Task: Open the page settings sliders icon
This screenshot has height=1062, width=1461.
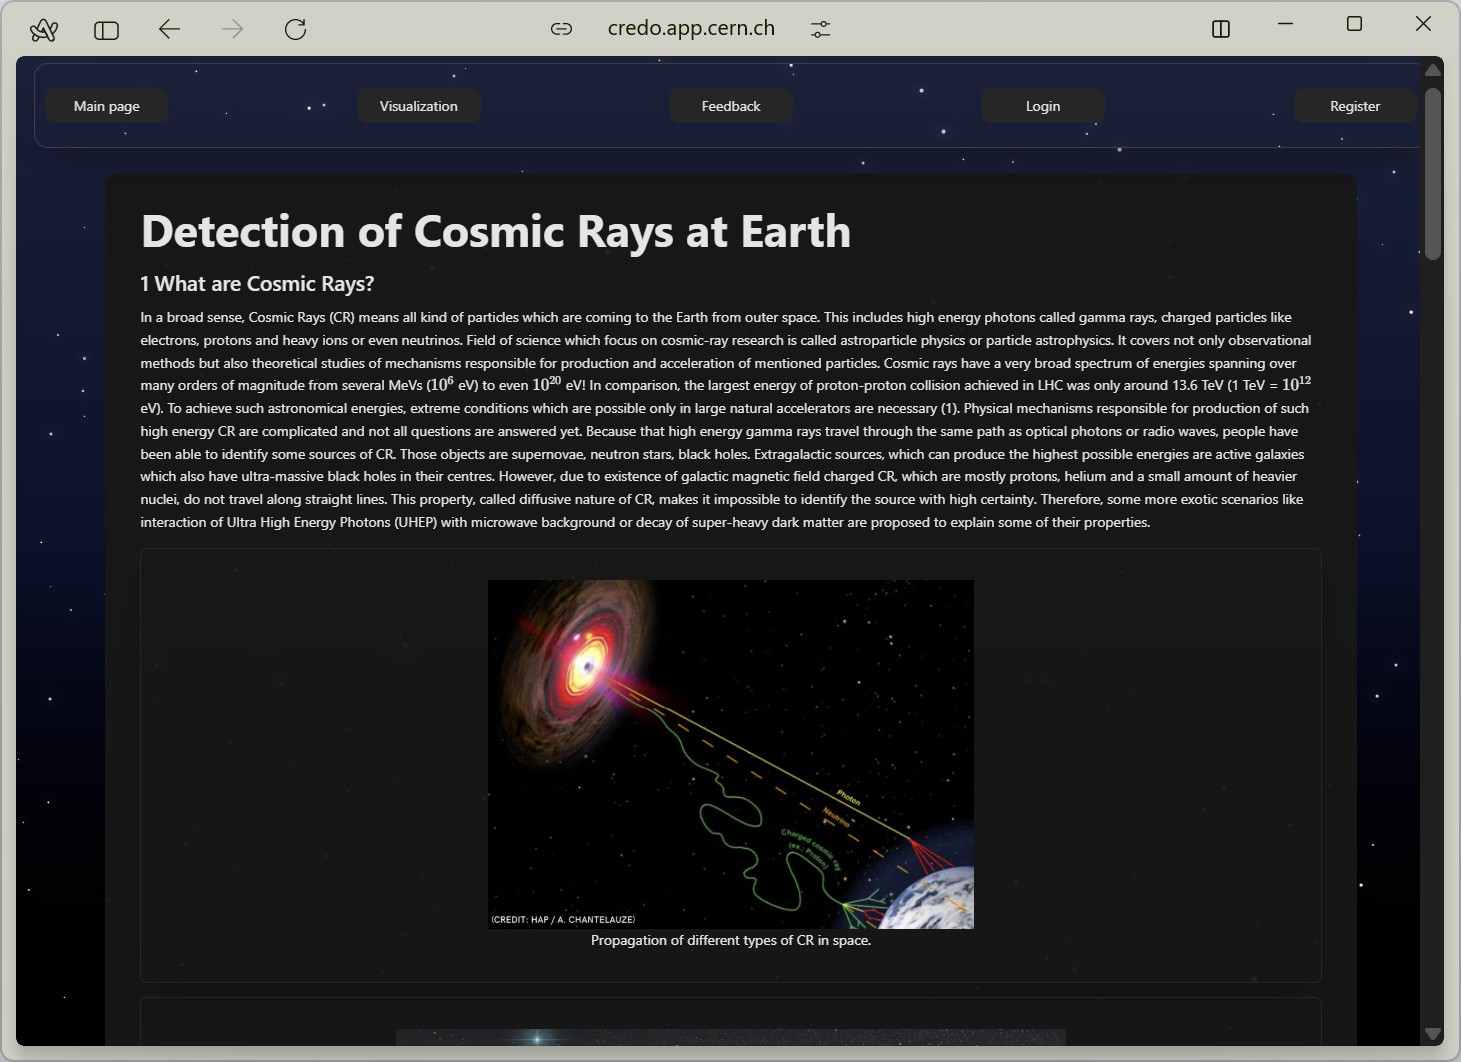Action: tap(820, 28)
